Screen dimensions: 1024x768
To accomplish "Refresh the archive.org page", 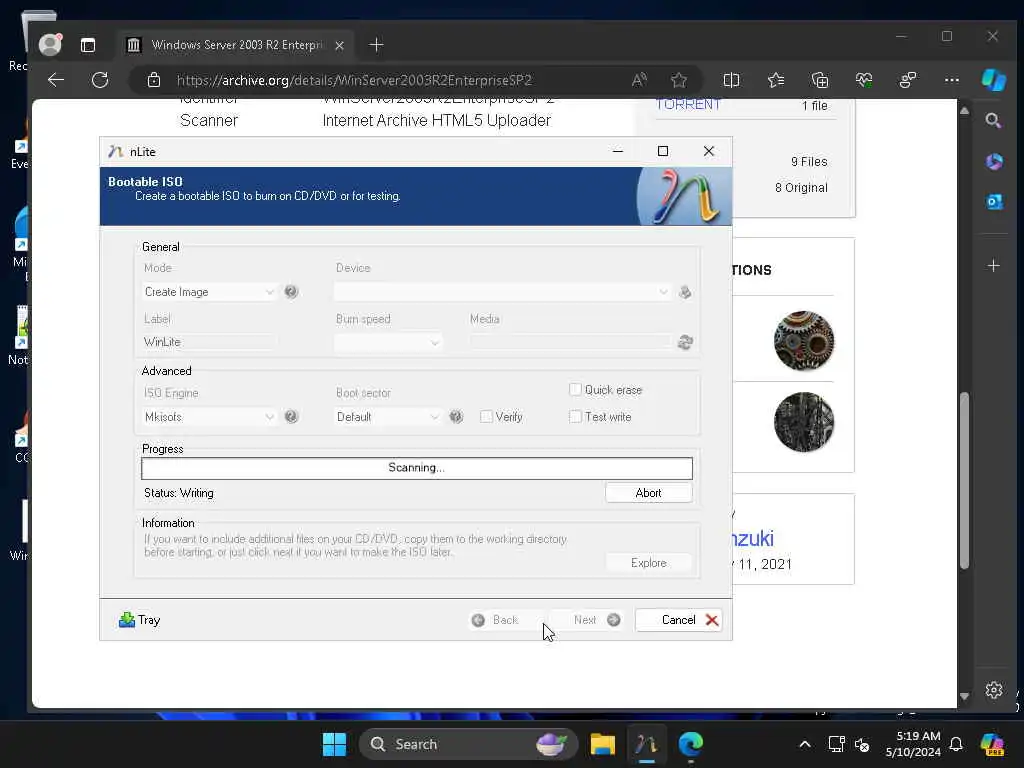I will [100, 80].
